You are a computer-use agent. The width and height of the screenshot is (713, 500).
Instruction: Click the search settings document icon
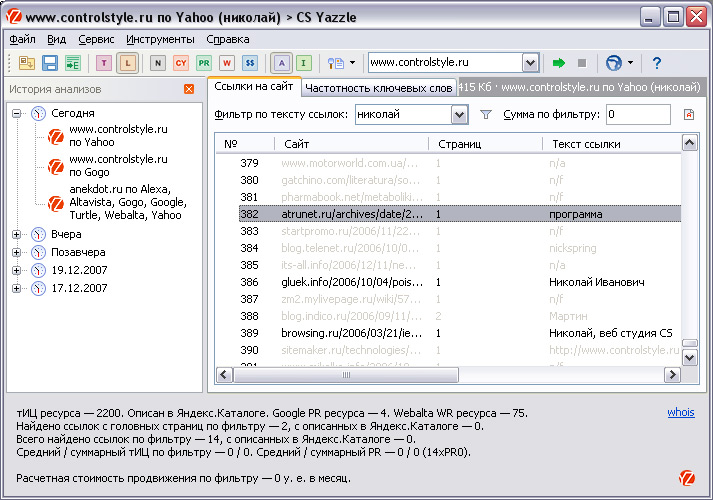coord(336,63)
